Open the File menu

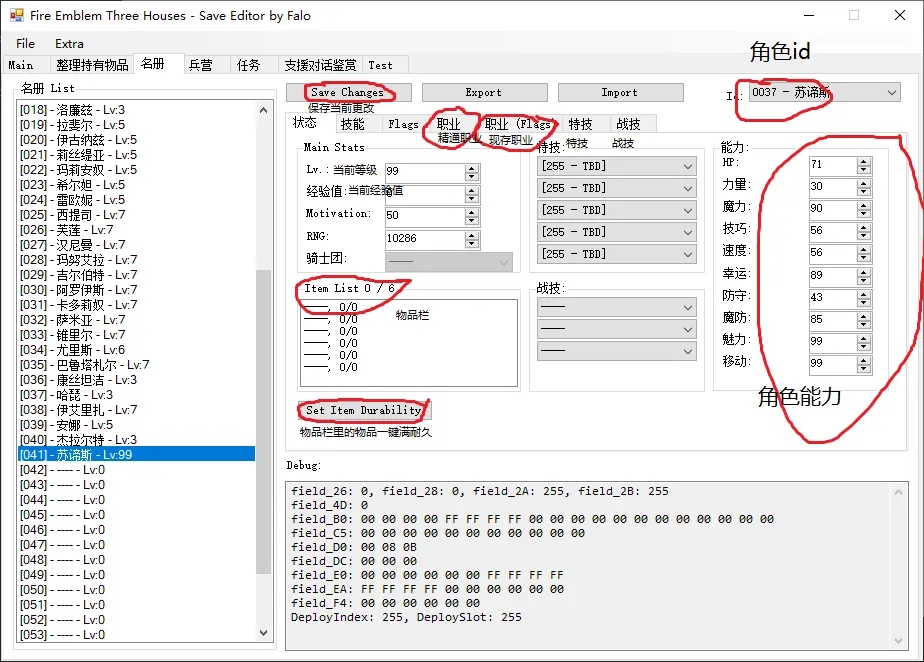pos(25,44)
